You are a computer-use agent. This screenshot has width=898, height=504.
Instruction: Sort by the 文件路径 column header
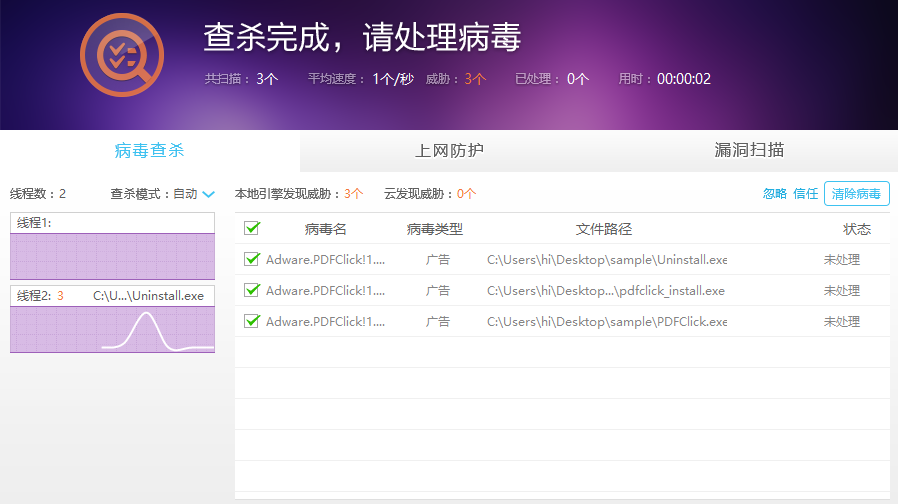[x=604, y=229]
